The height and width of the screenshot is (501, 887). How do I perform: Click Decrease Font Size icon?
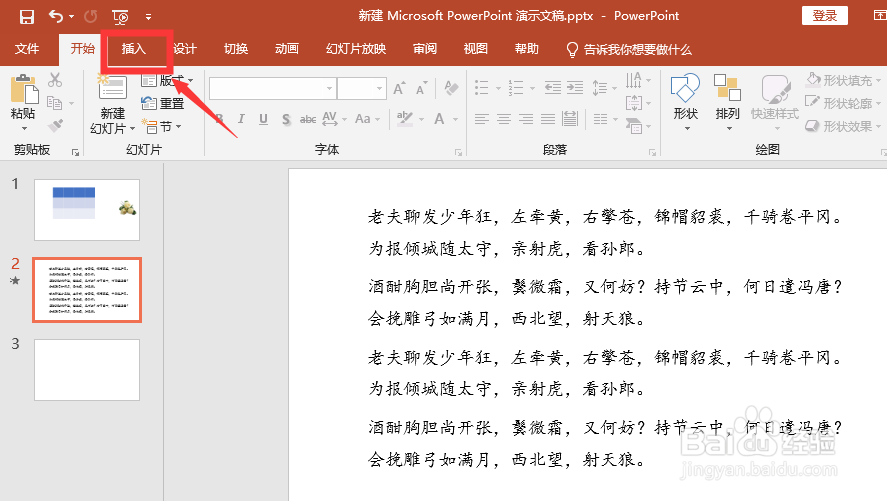[421, 89]
